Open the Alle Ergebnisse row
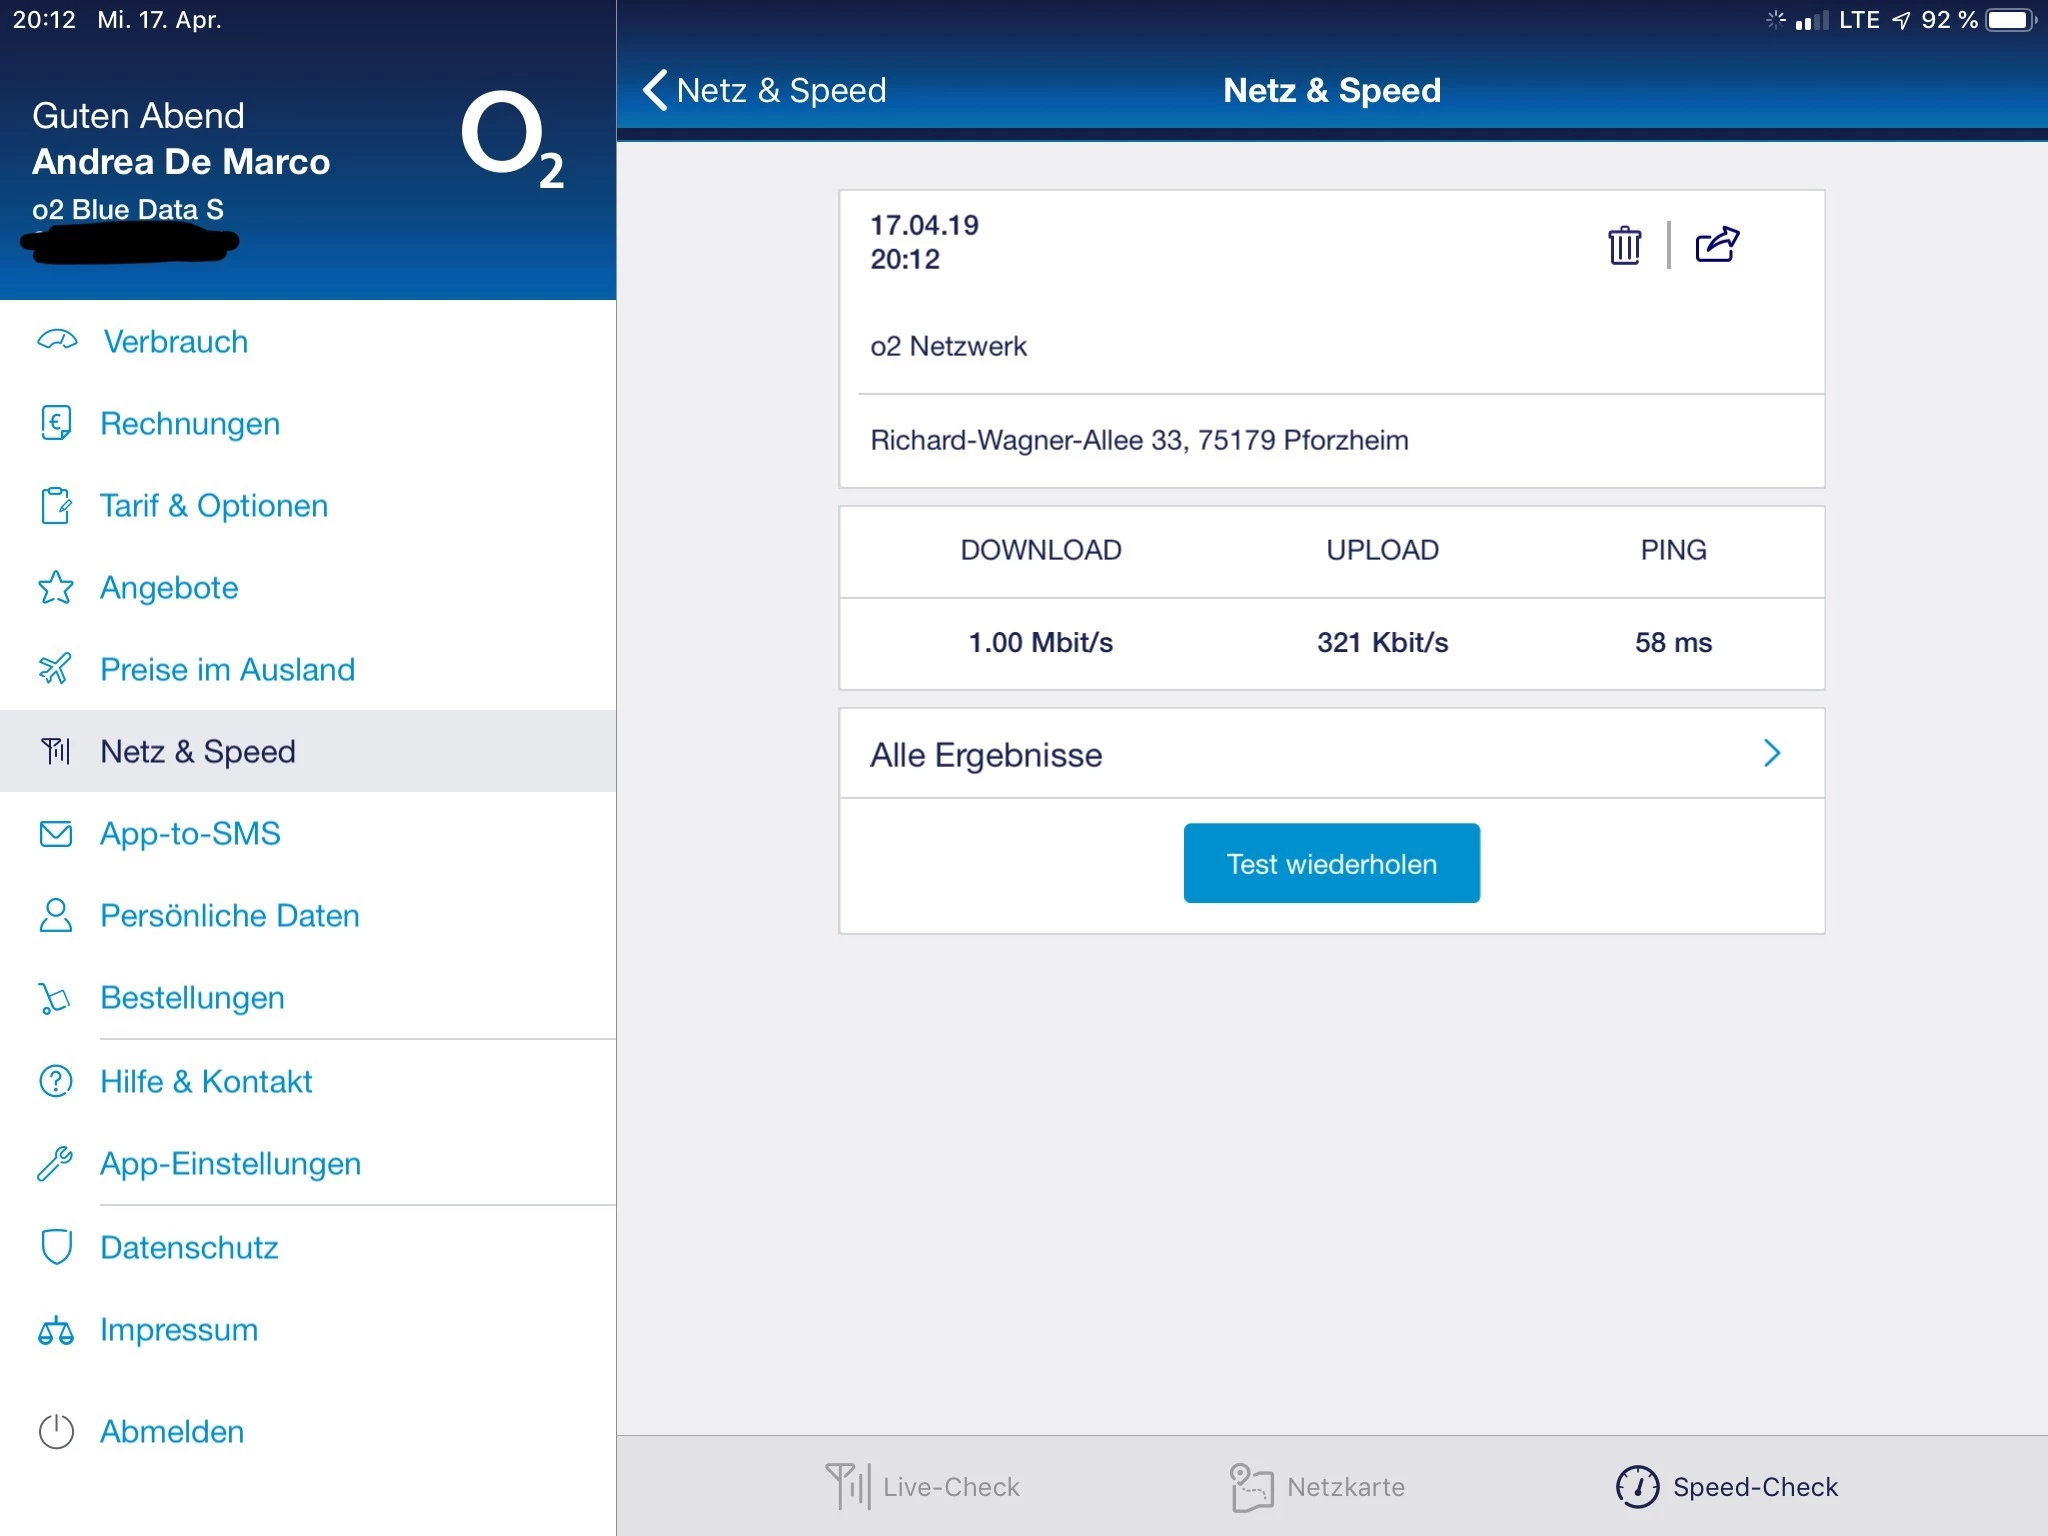2048x1536 pixels. [1330, 754]
